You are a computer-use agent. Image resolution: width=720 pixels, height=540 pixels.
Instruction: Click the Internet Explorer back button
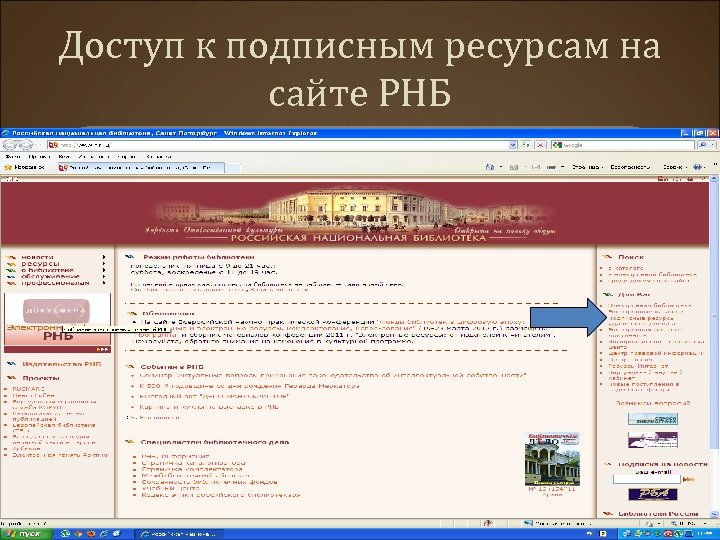point(10,145)
